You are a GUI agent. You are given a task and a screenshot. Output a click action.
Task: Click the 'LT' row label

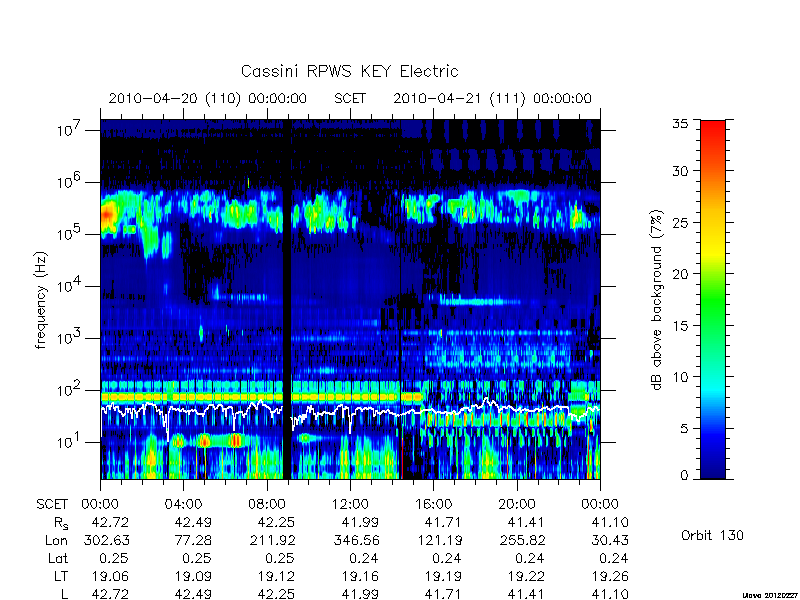pyautogui.click(x=61, y=577)
